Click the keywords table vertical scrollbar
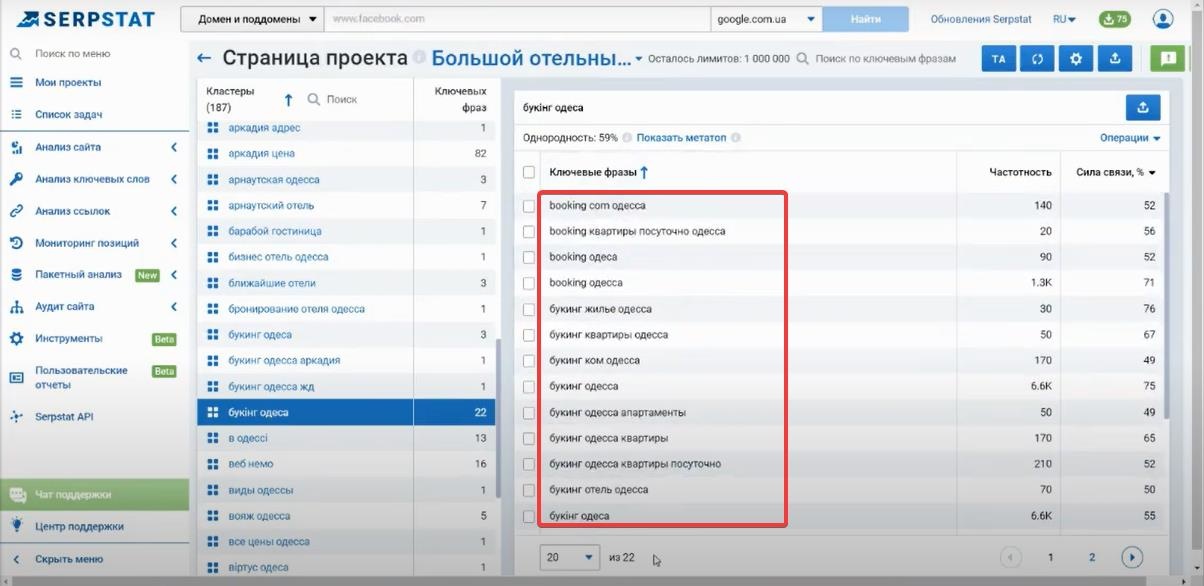The image size is (1204, 586). 1165,305
